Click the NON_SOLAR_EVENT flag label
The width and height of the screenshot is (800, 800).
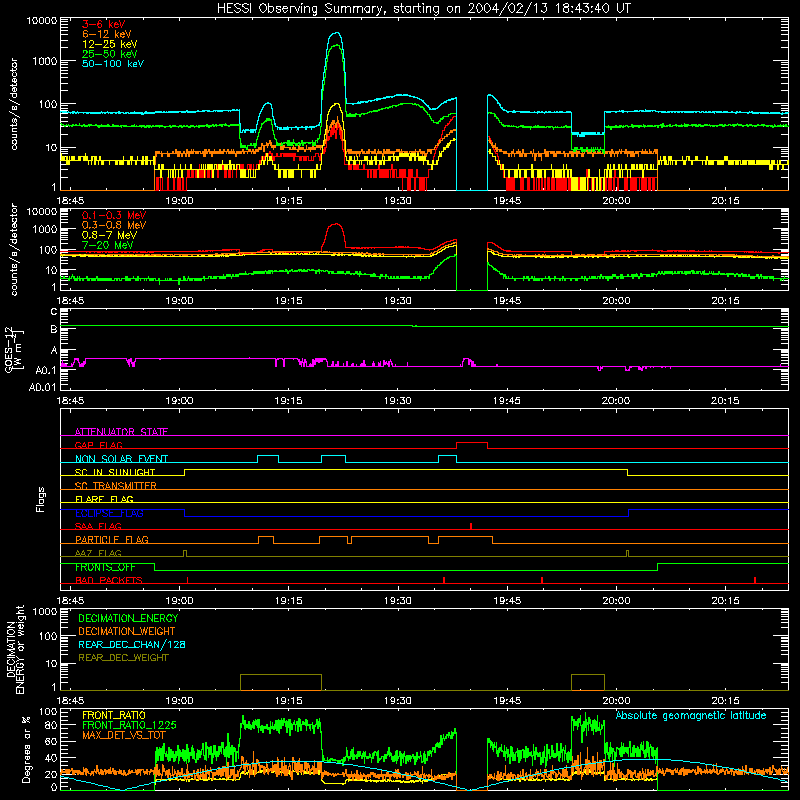click(121, 459)
